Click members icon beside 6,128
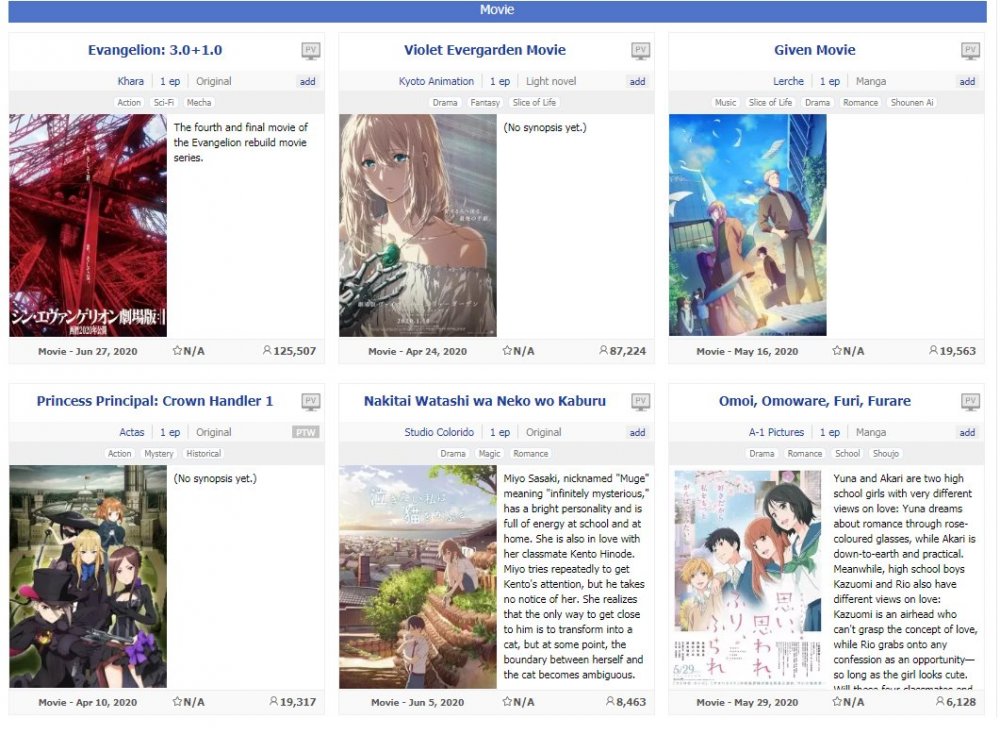This screenshot has width=1000, height=735. coord(939,701)
